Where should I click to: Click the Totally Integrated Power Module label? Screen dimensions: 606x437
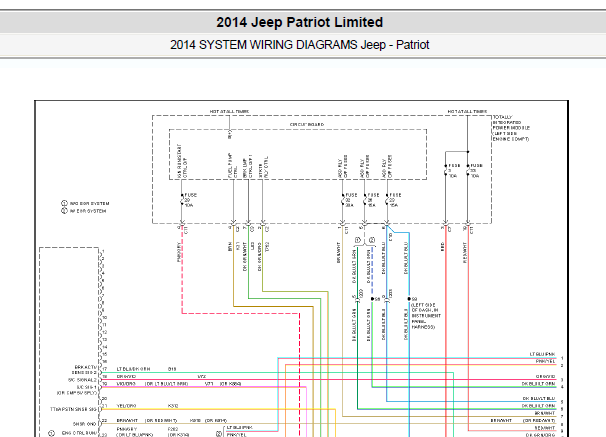[x=511, y=128]
